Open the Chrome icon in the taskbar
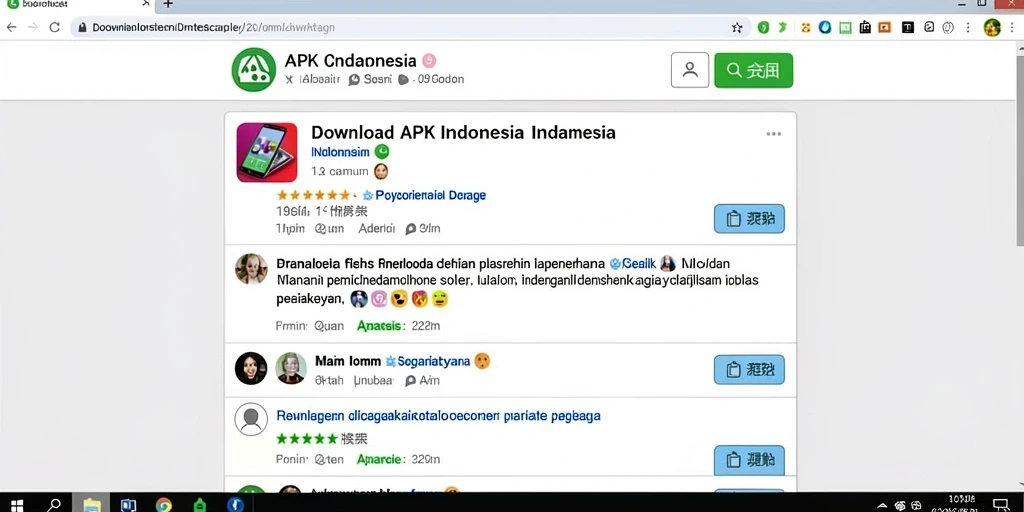This screenshot has height=512, width=1024. tap(163, 505)
